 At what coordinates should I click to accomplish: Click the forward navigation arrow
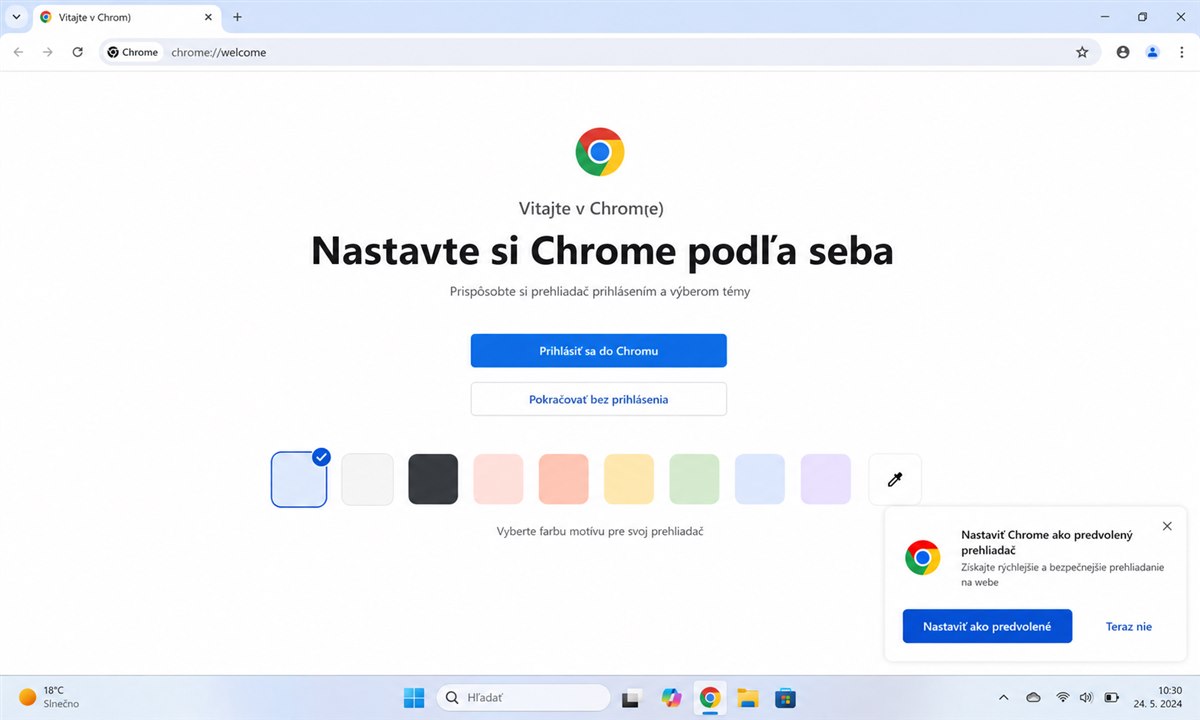(47, 52)
